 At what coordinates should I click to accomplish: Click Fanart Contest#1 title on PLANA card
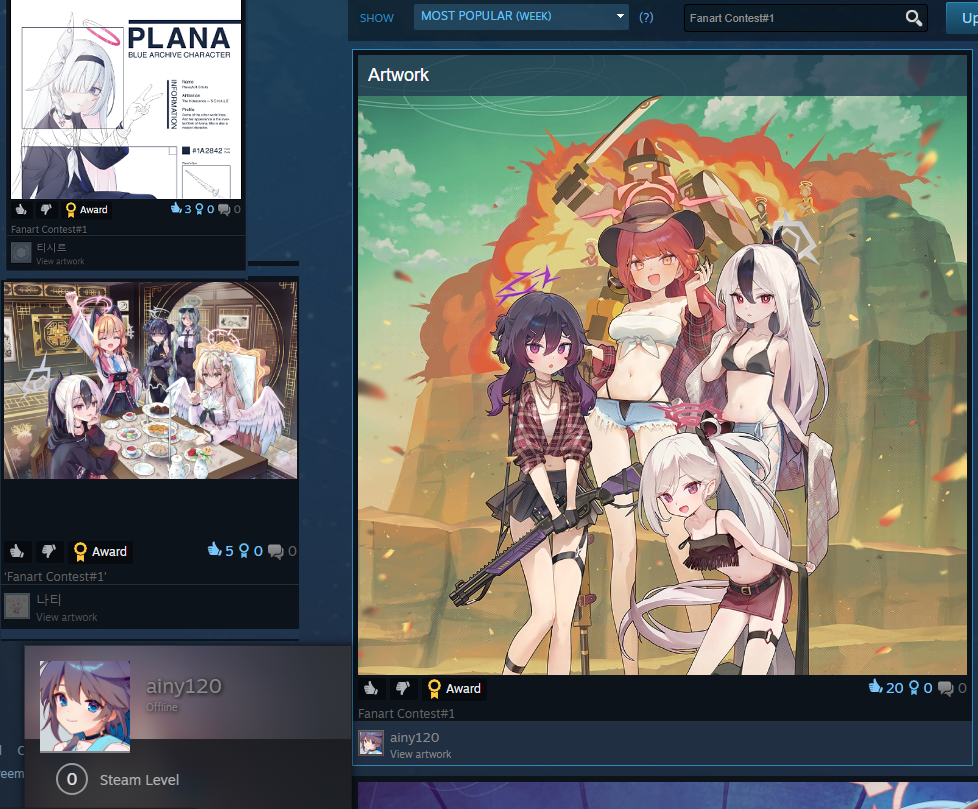click(49, 229)
